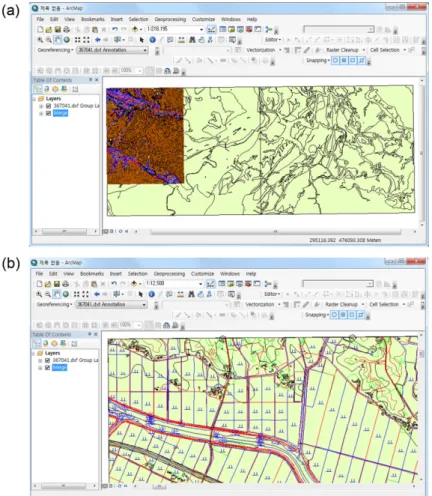Image resolution: width=432 pixels, height=496 pixels.
Task: Open map scale dropdown showing 1:12,500
Action: (200, 284)
